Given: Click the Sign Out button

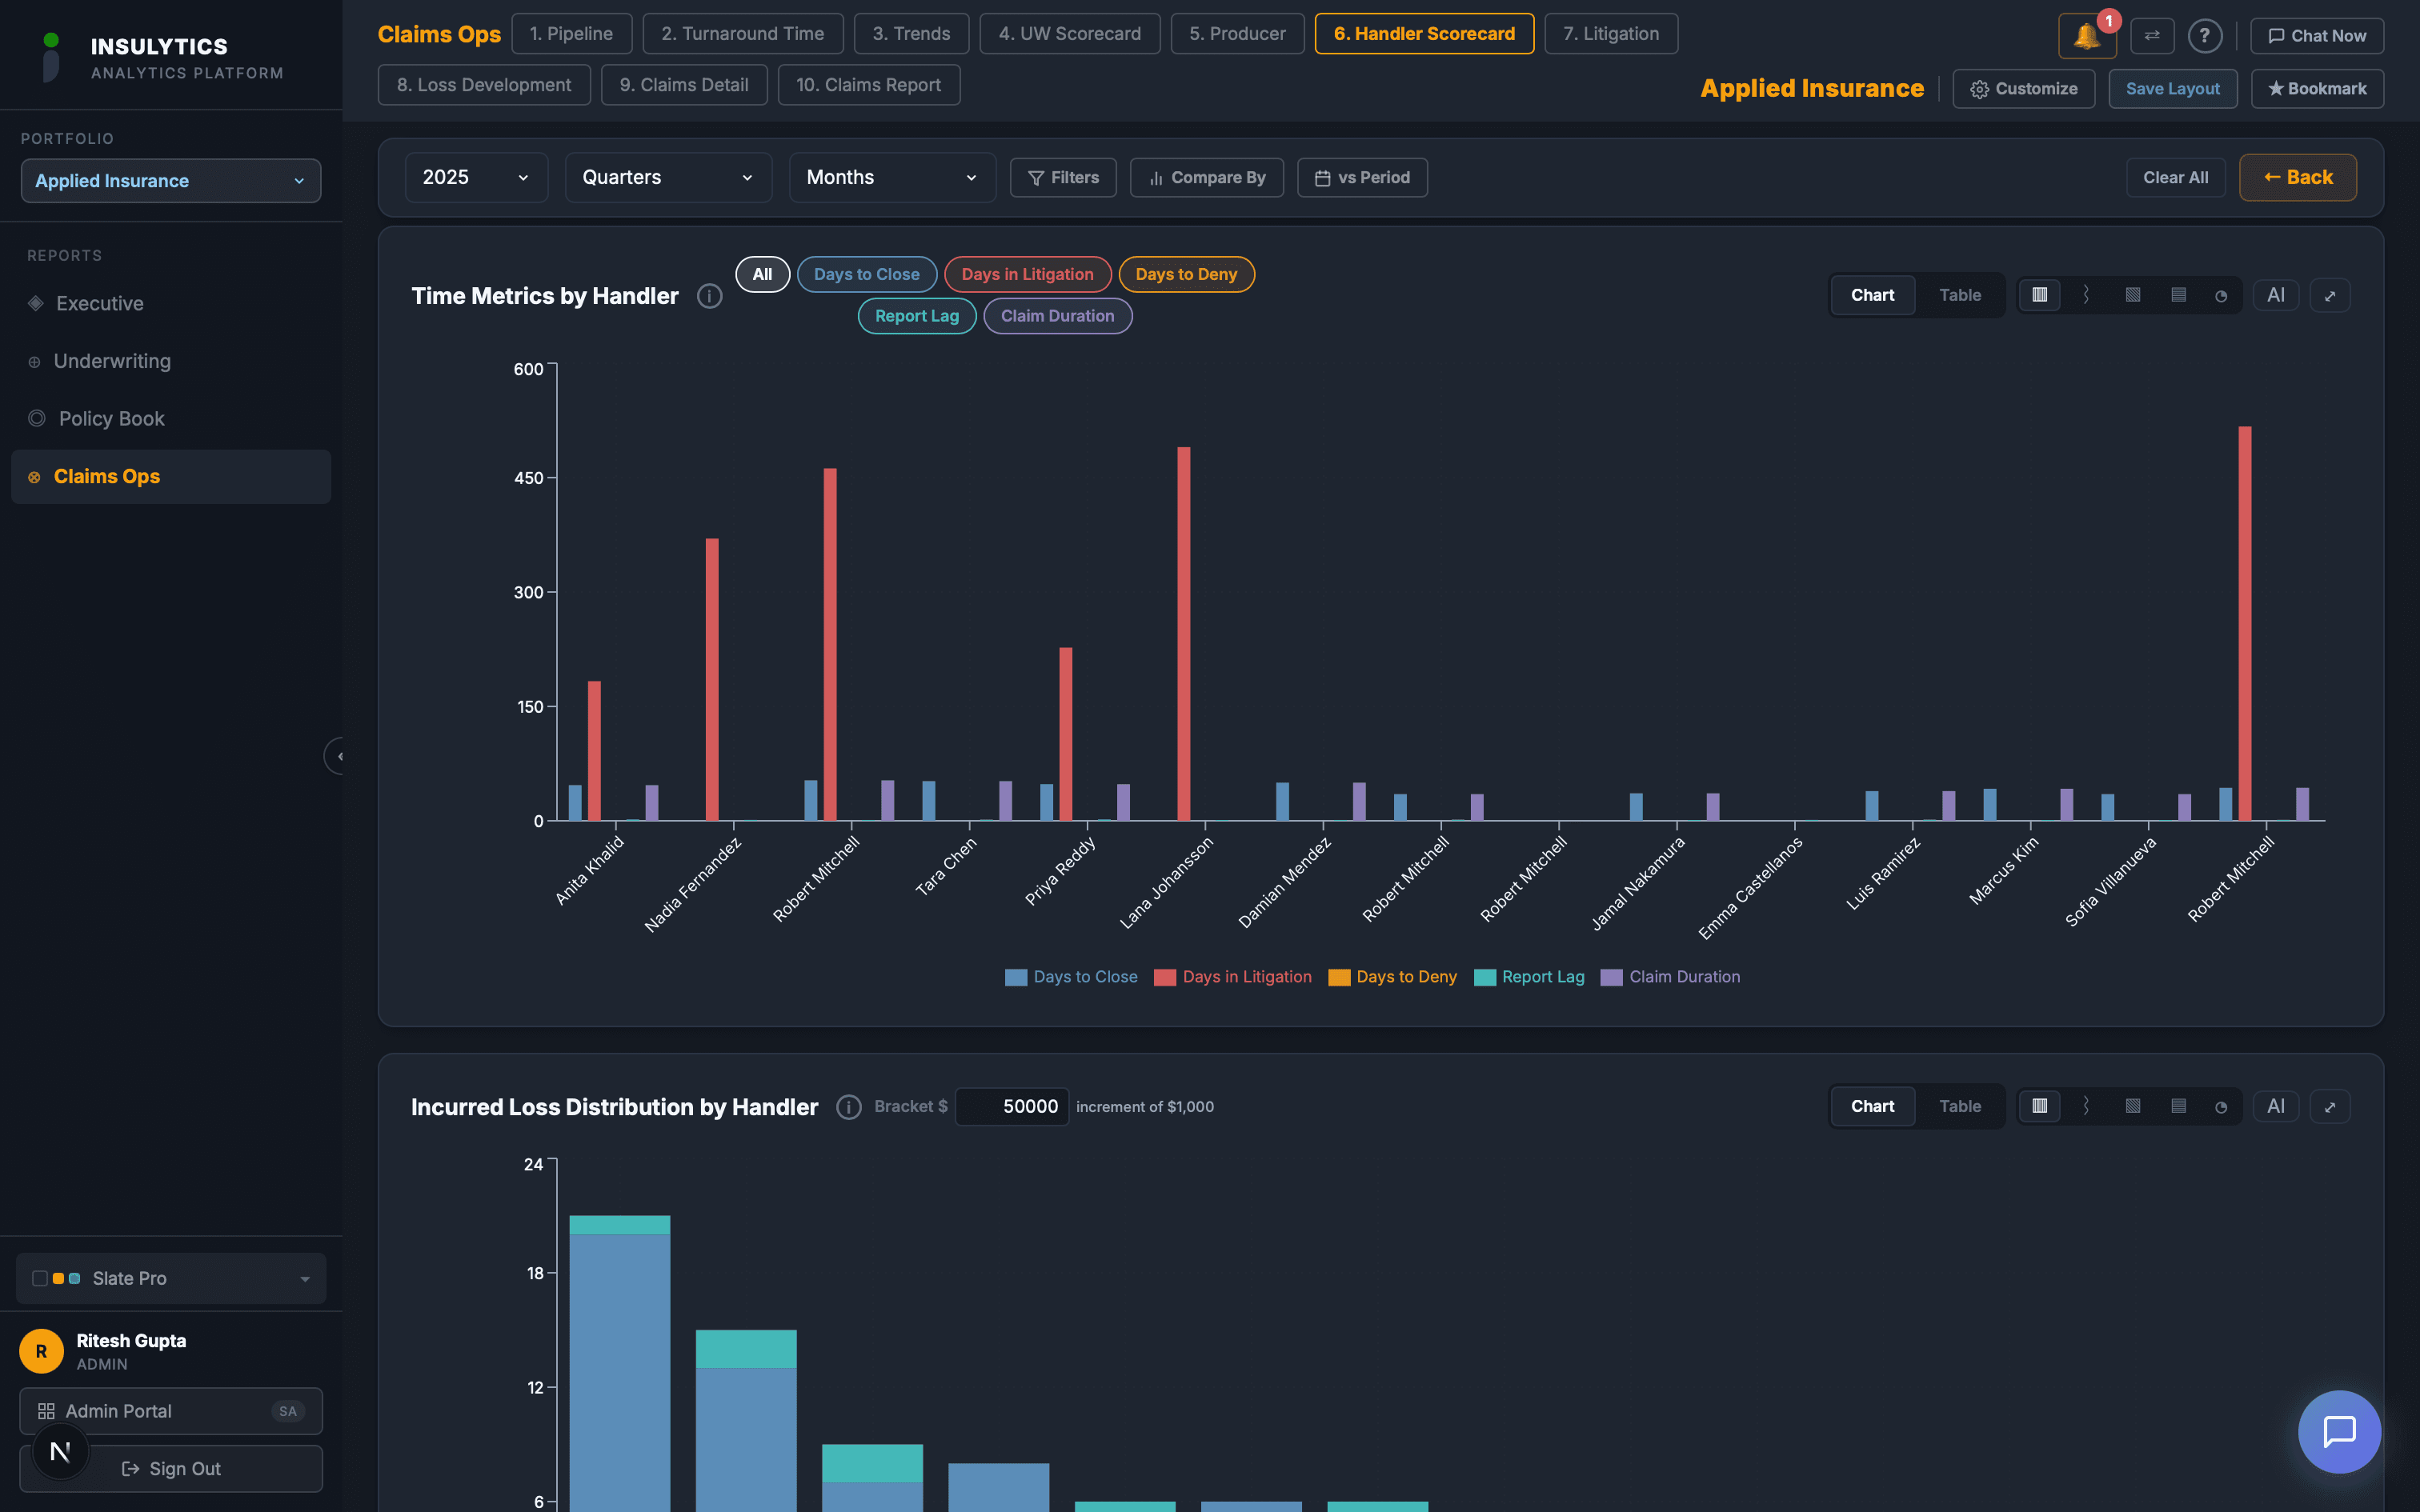Looking at the screenshot, I should (x=170, y=1468).
